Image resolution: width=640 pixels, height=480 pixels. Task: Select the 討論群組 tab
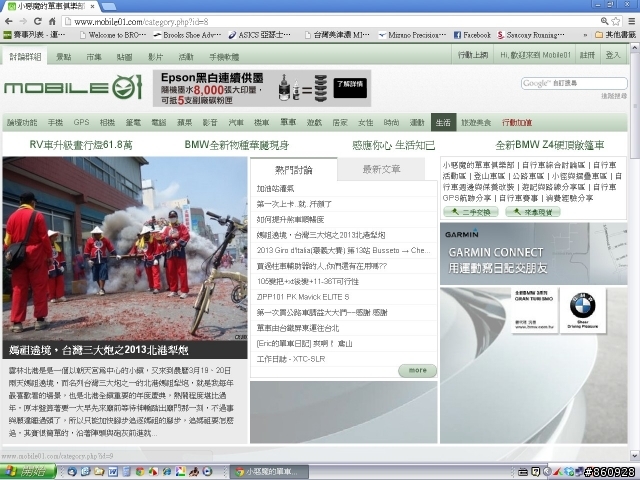25,56
